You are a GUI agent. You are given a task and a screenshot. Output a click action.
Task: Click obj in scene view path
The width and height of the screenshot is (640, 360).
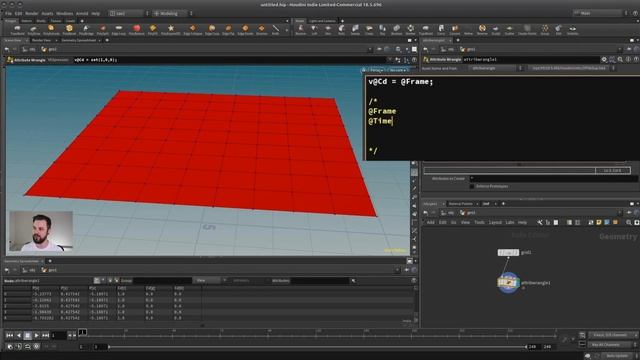pyautogui.click(x=29, y=49)
